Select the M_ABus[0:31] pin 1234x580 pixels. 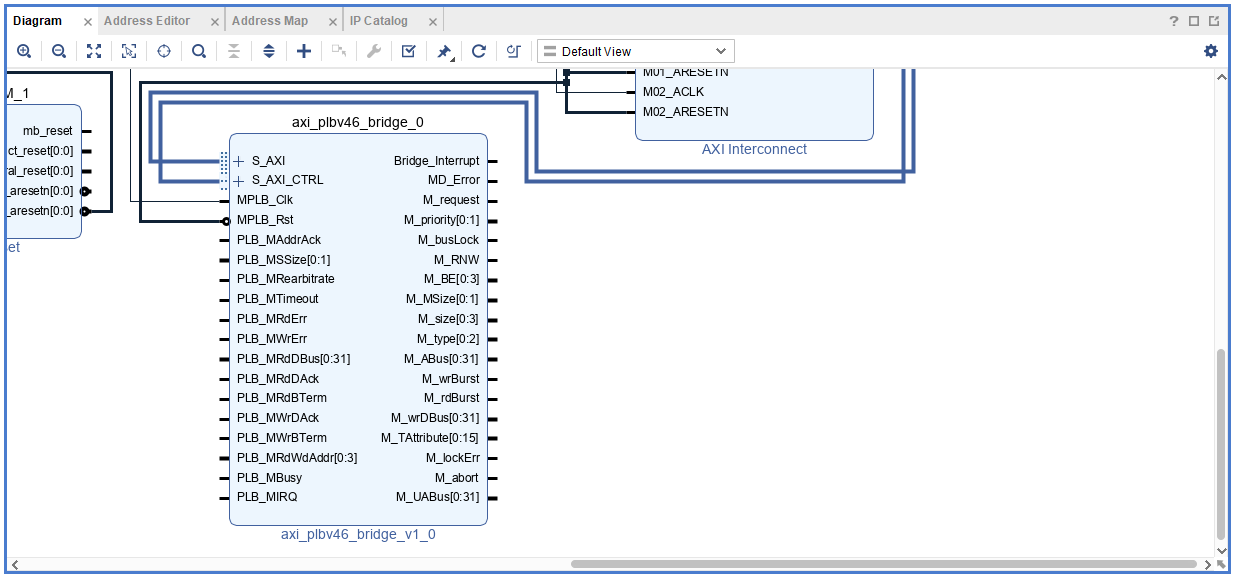(441, 358)
